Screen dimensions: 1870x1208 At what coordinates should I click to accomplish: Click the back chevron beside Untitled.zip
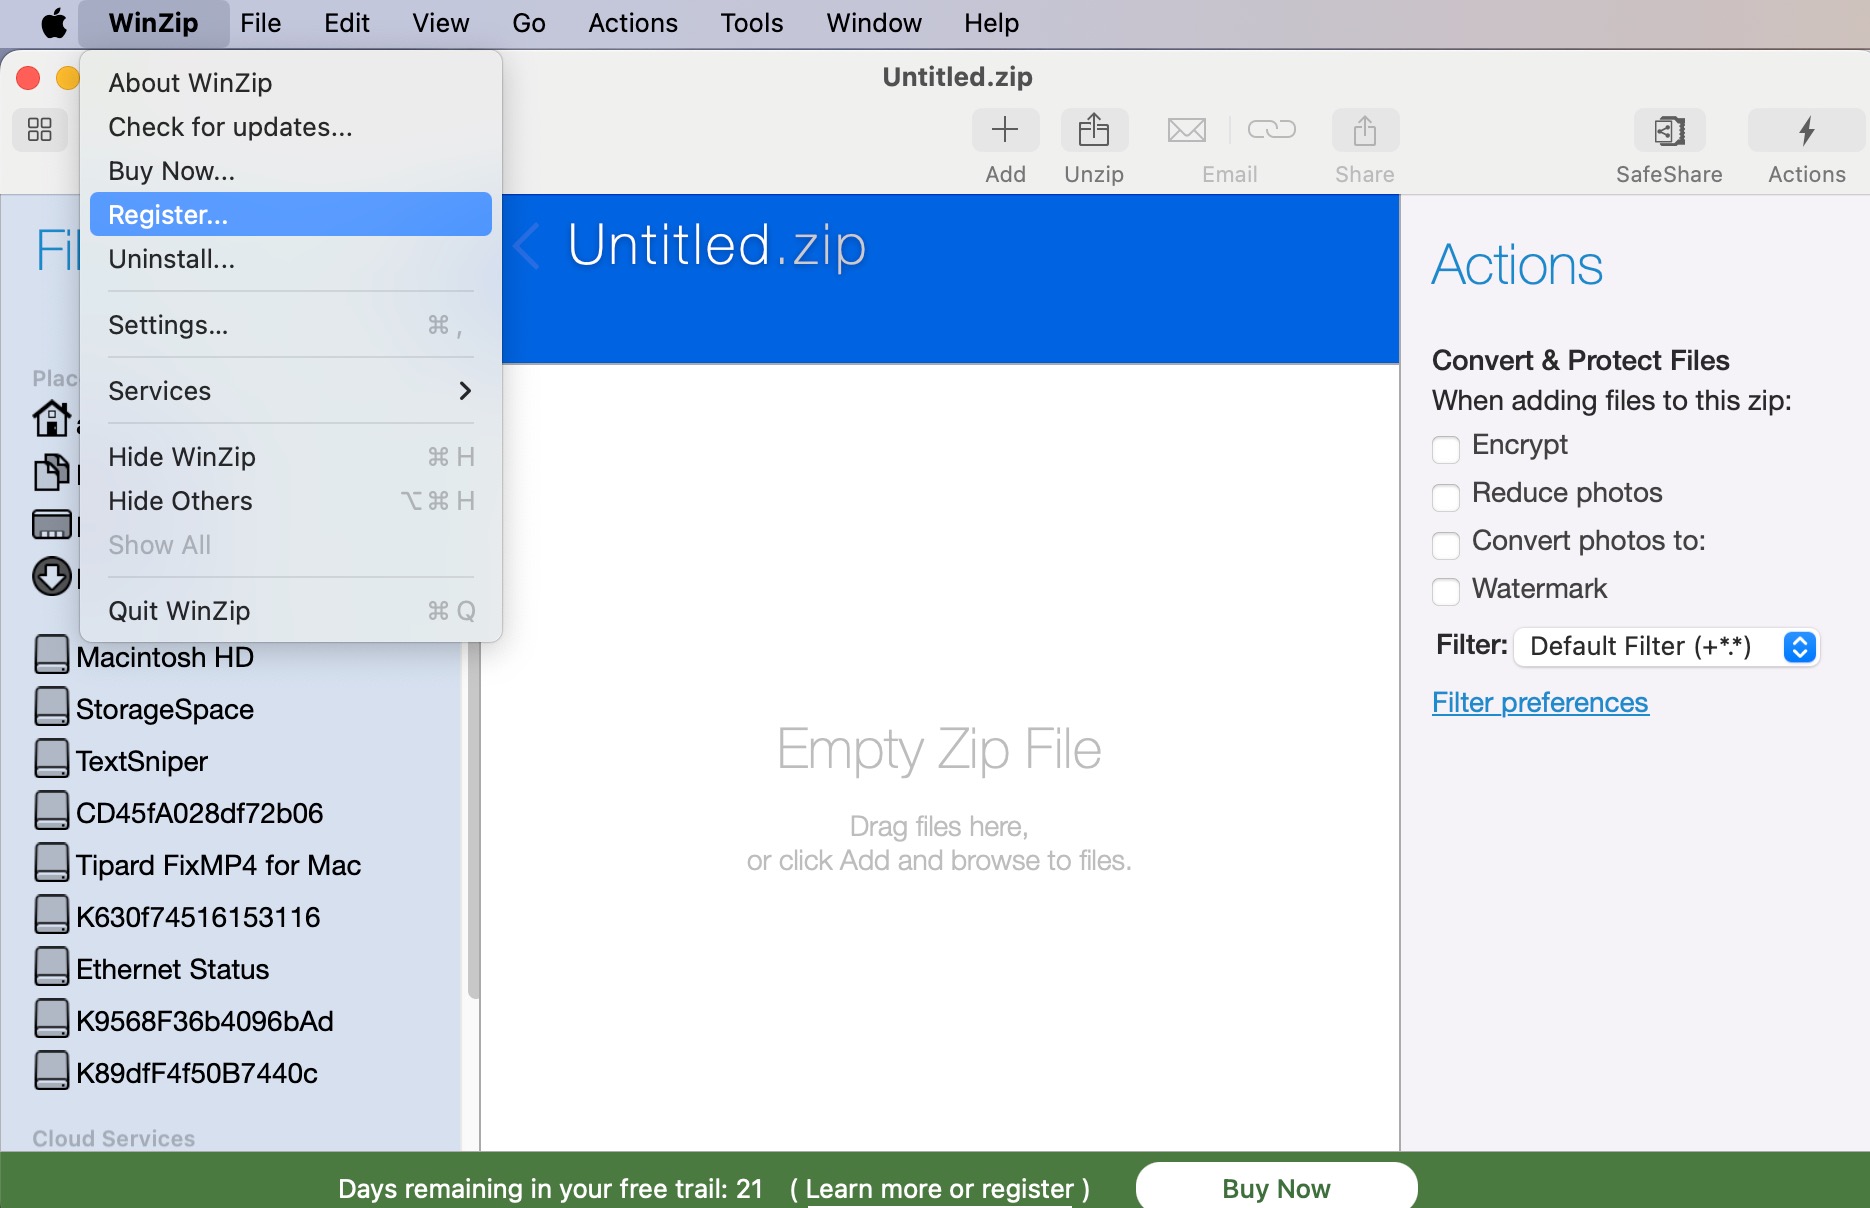(x=527, y=246)
